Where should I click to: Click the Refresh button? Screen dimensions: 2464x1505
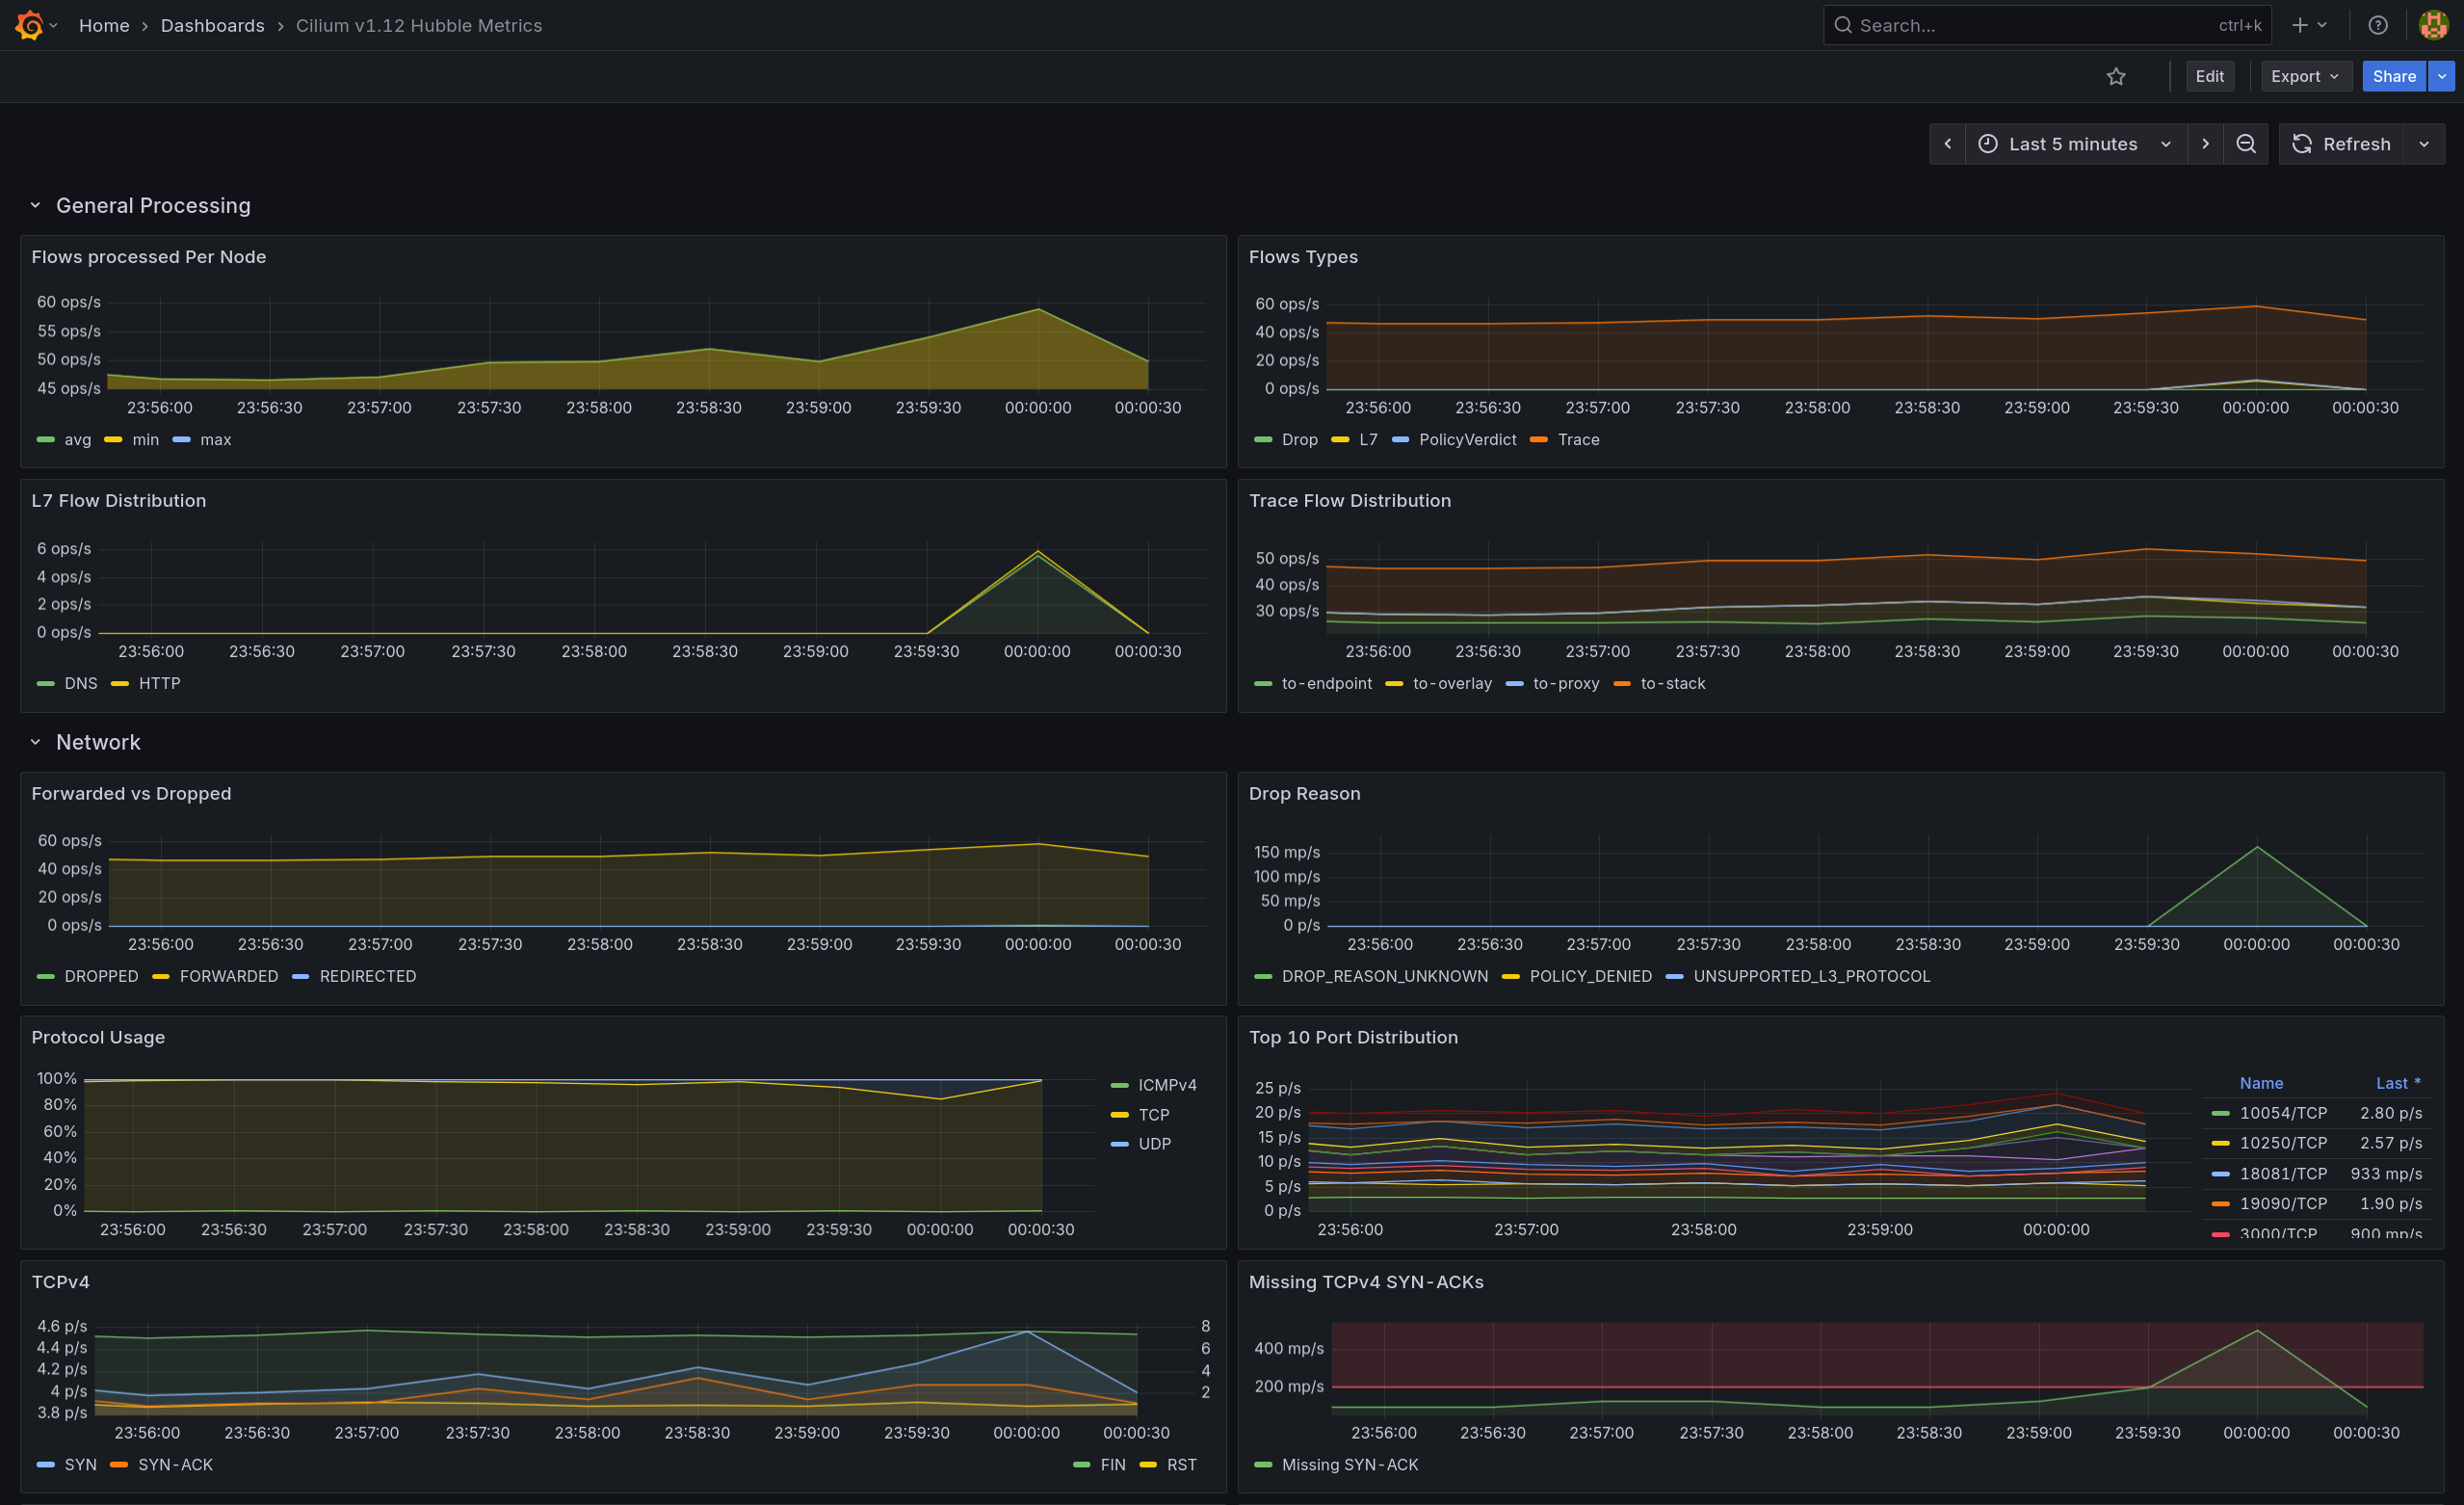(2341, 144)
